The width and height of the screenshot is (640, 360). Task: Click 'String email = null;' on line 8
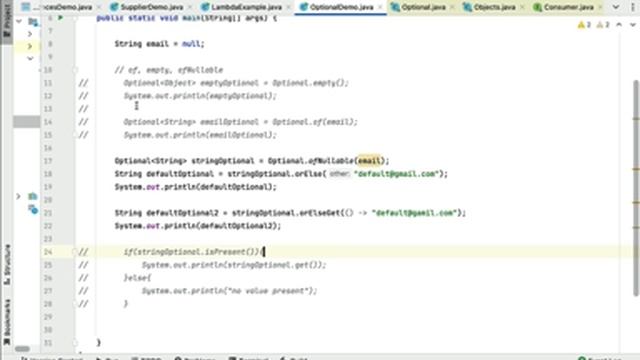click(x=159, y=44)
